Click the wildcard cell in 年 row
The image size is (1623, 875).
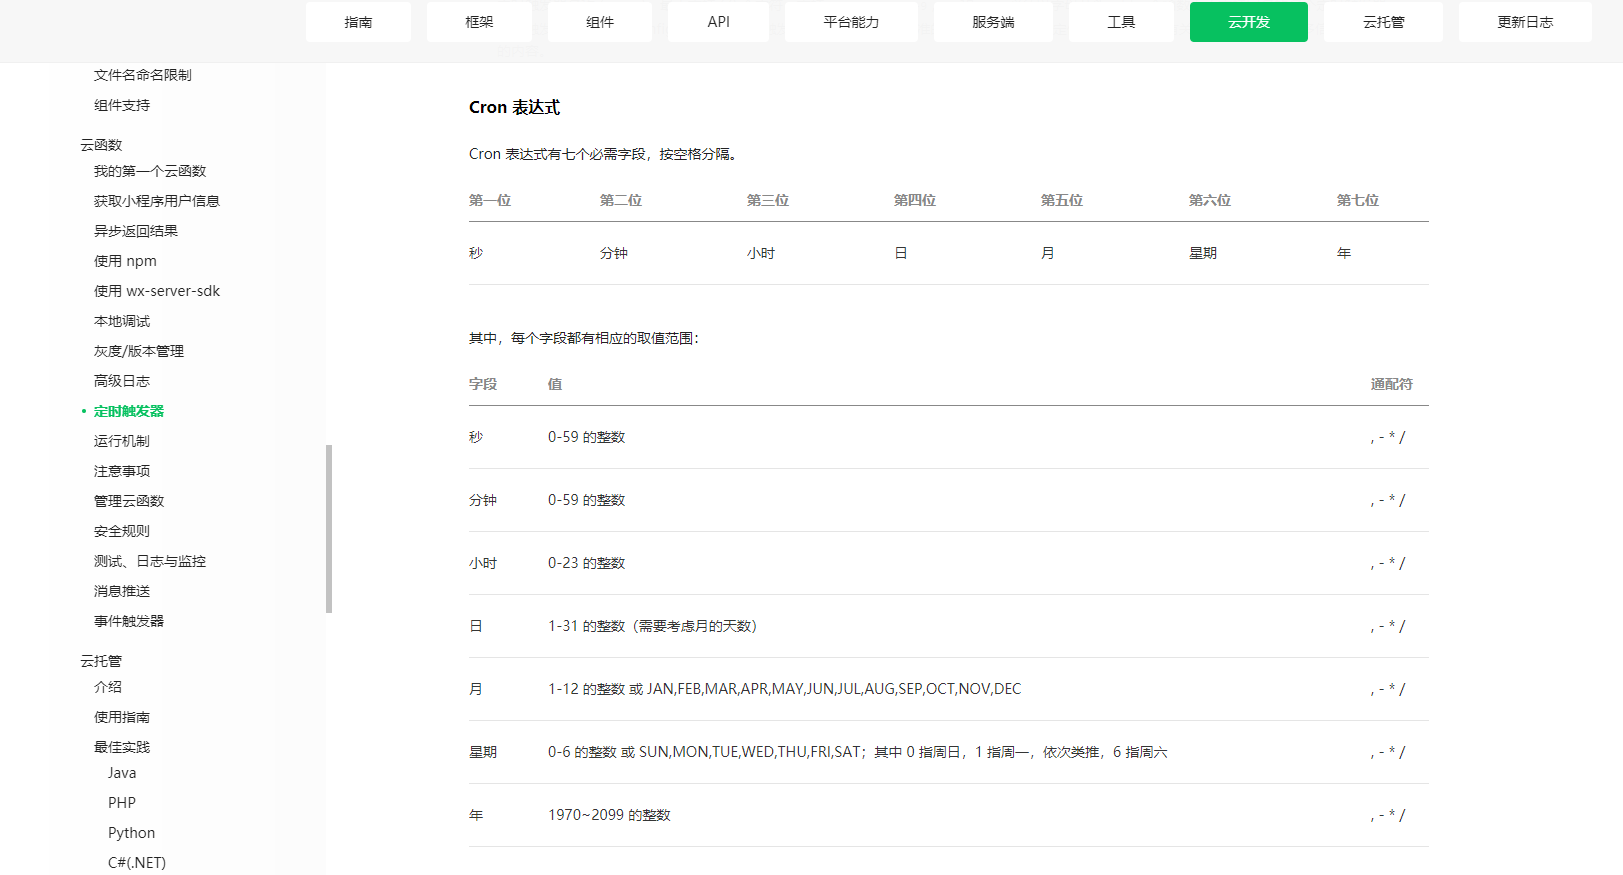pyautogui.click(x=1388, y=815)
